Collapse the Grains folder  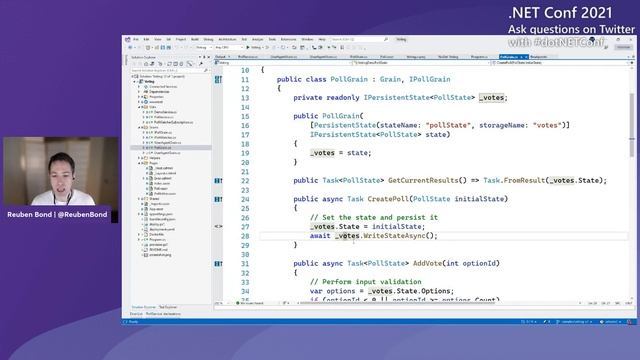[x=139, y=127]
